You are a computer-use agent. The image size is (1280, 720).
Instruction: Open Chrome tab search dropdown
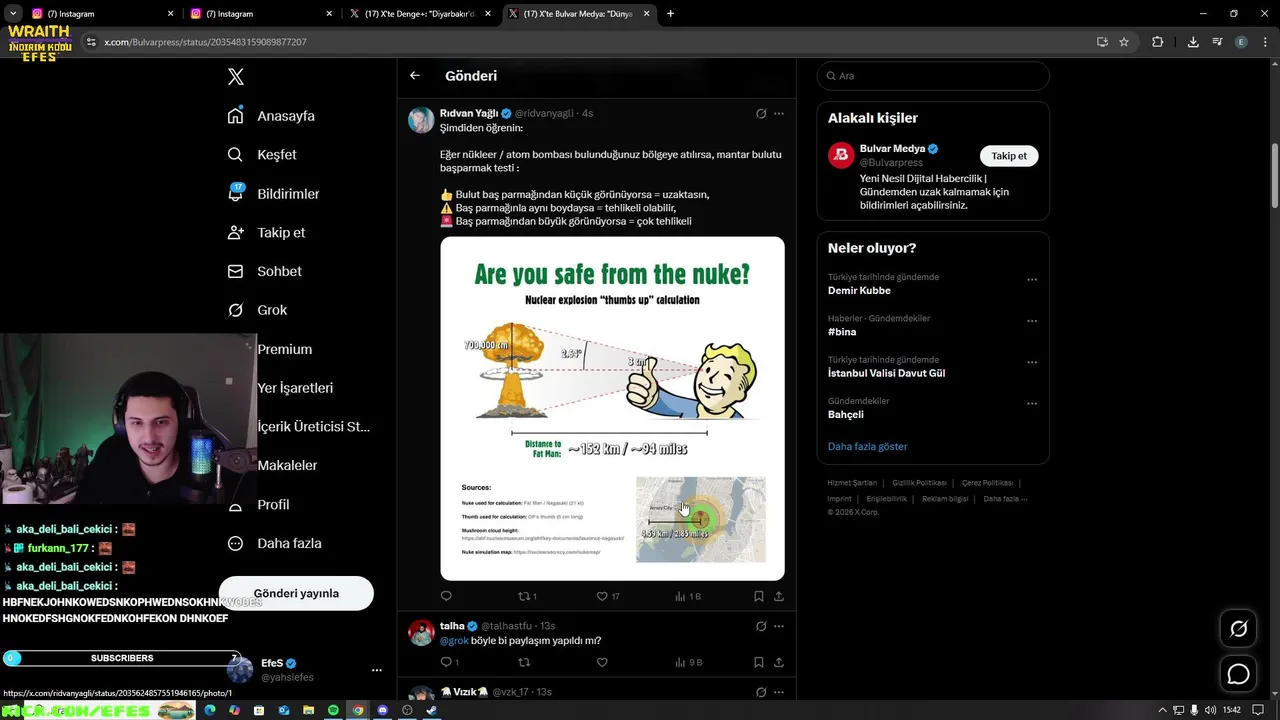13,14
